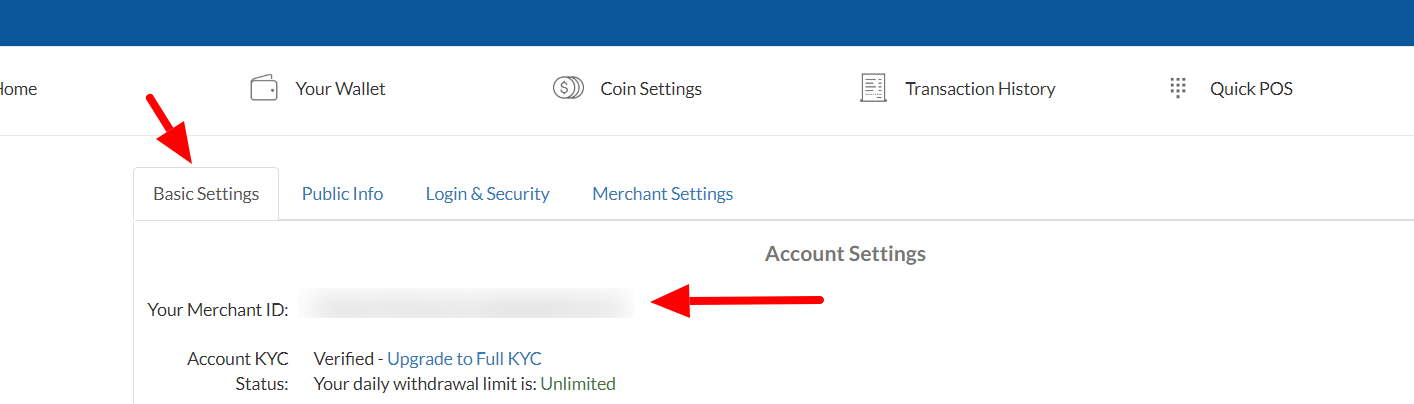Select the Basic Settings tab

click(206, 194)
